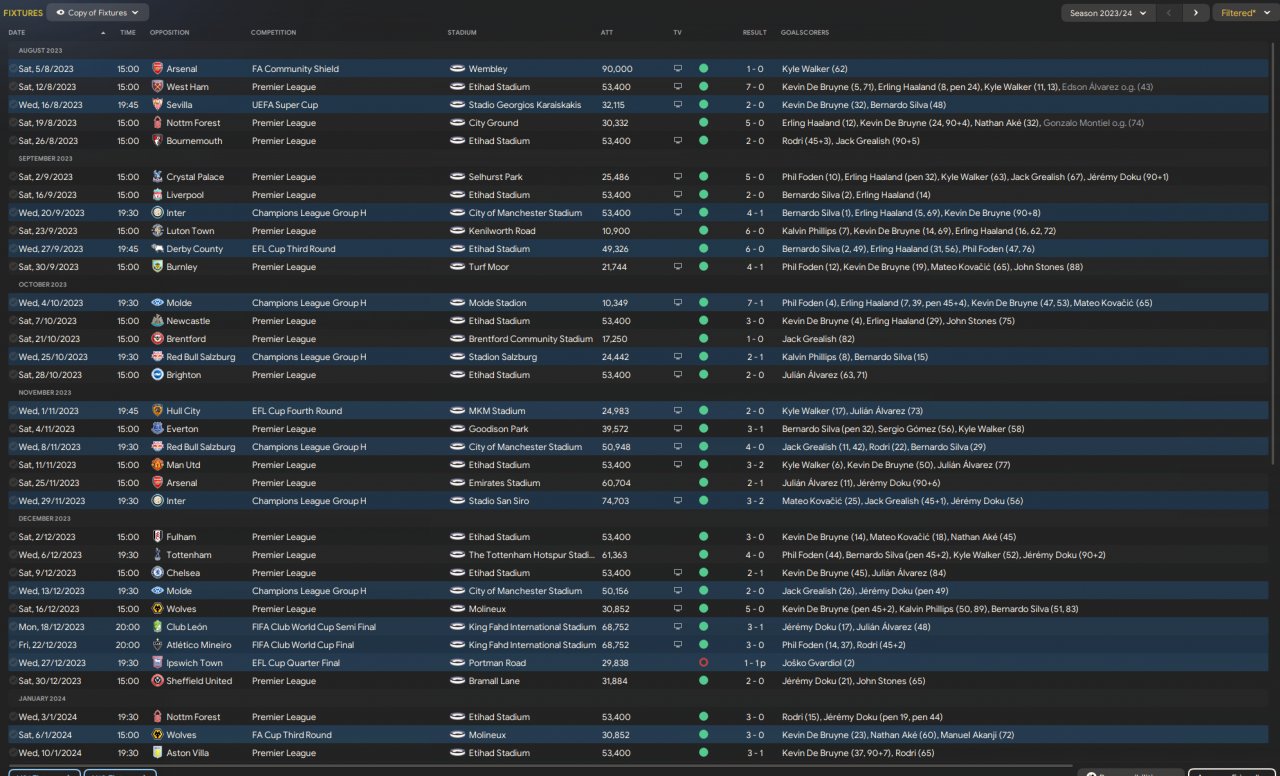
Task: Click the 1 - 1 p result against Ipswich Town
Action: [757, 663]
